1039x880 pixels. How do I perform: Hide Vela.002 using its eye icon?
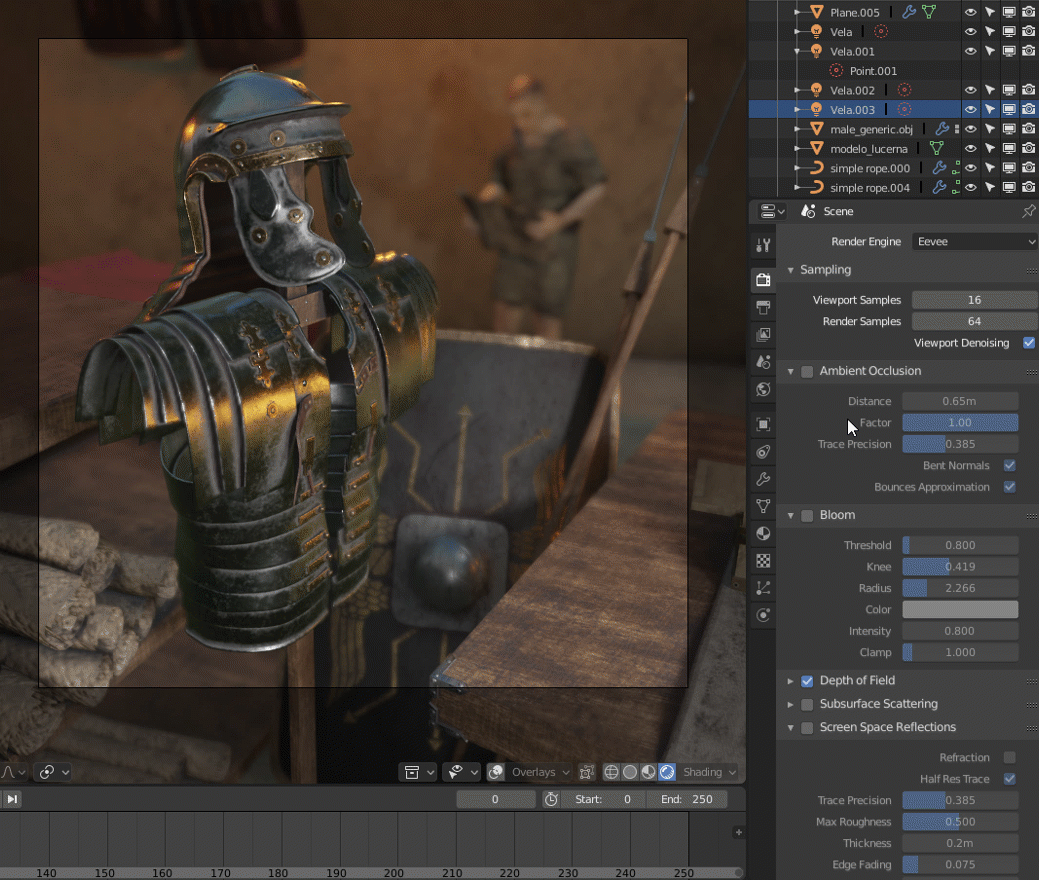pos(970,91)
